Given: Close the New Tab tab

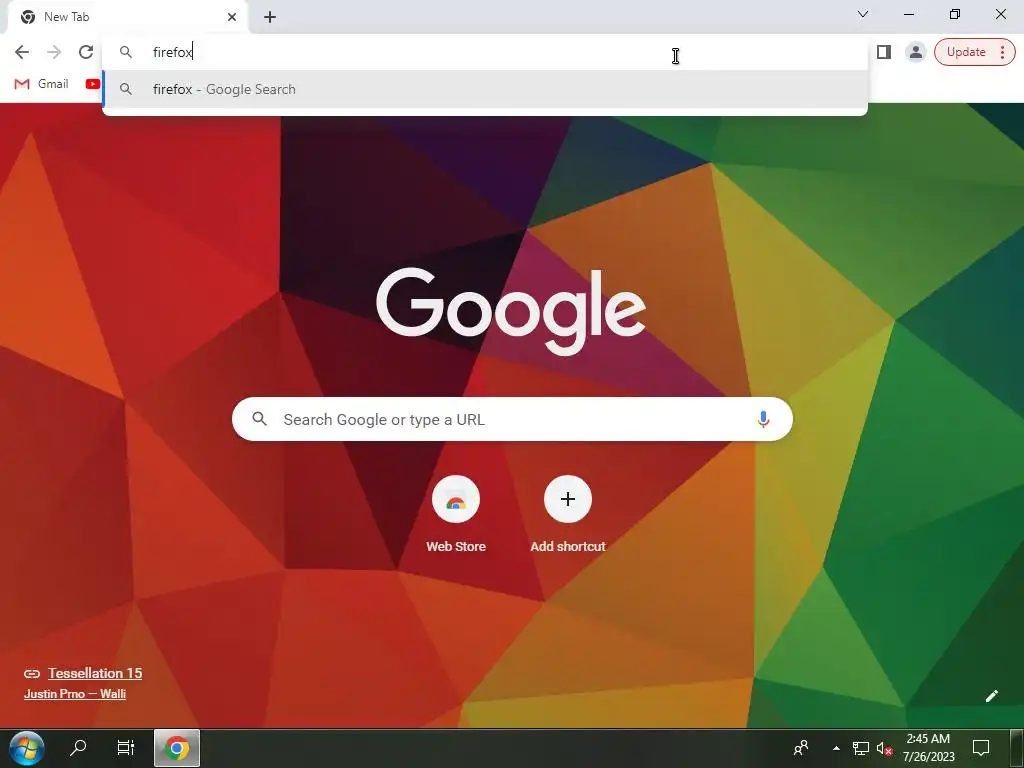Looking at the screenshot, I should [232, 17].
